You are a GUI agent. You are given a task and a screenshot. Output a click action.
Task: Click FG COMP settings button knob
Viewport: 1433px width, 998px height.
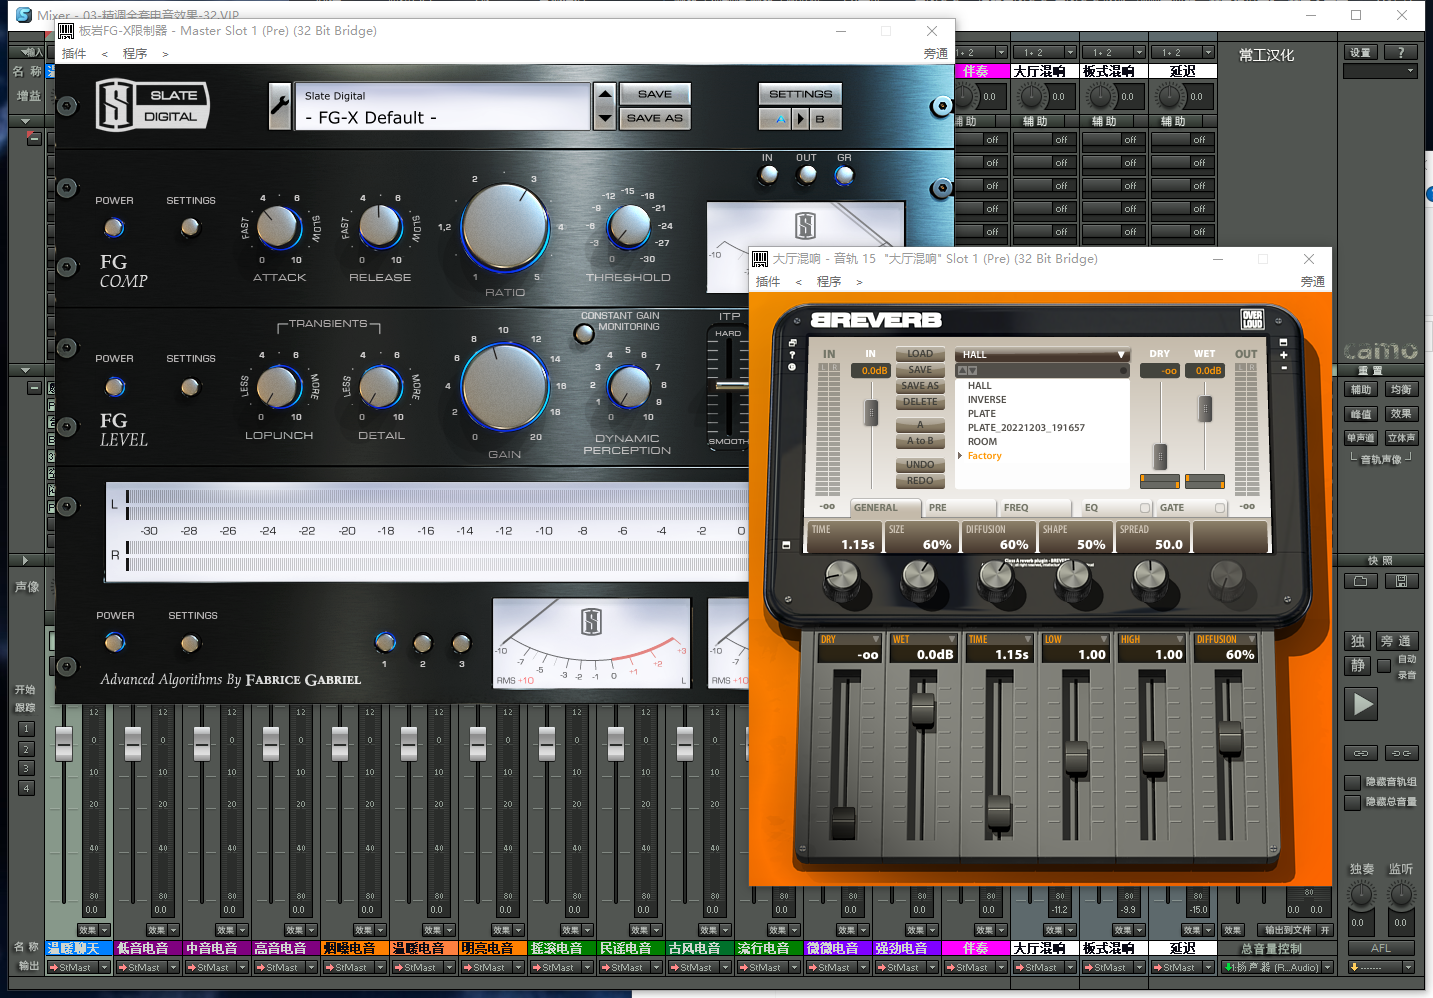190,228
